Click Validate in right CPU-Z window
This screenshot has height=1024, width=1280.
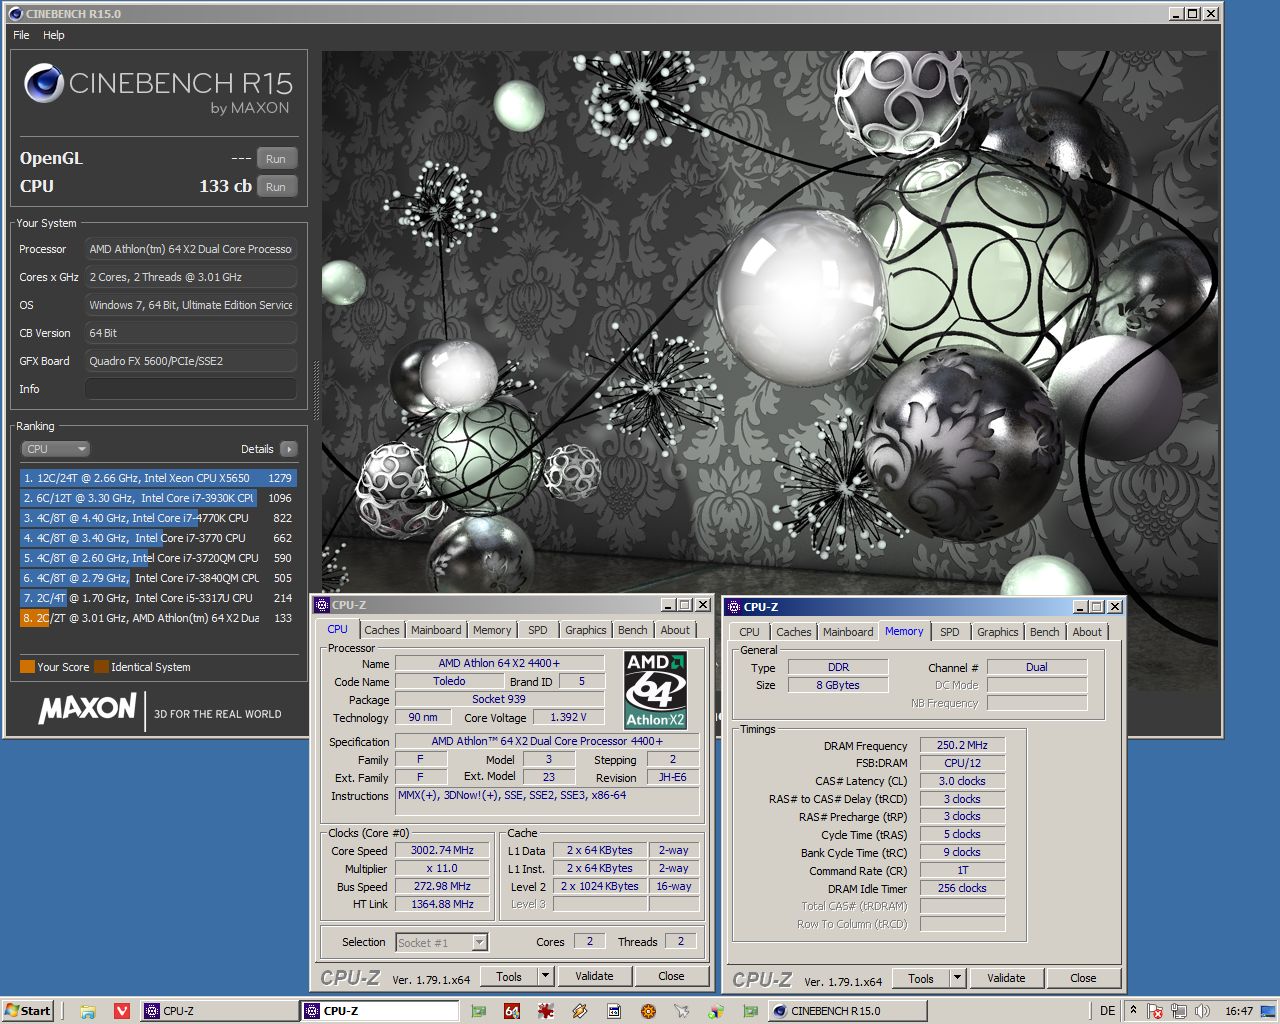click(x=1006, y=978)
